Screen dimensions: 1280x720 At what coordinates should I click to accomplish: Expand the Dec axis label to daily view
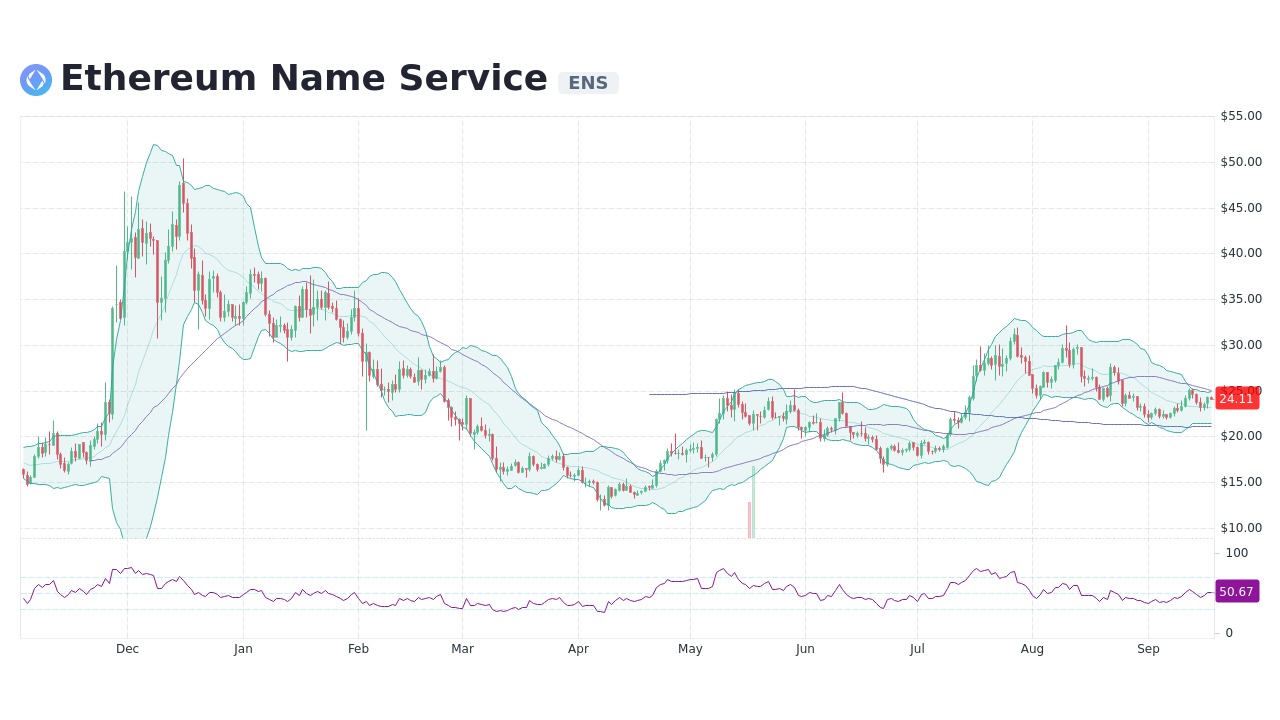[127, 648]
